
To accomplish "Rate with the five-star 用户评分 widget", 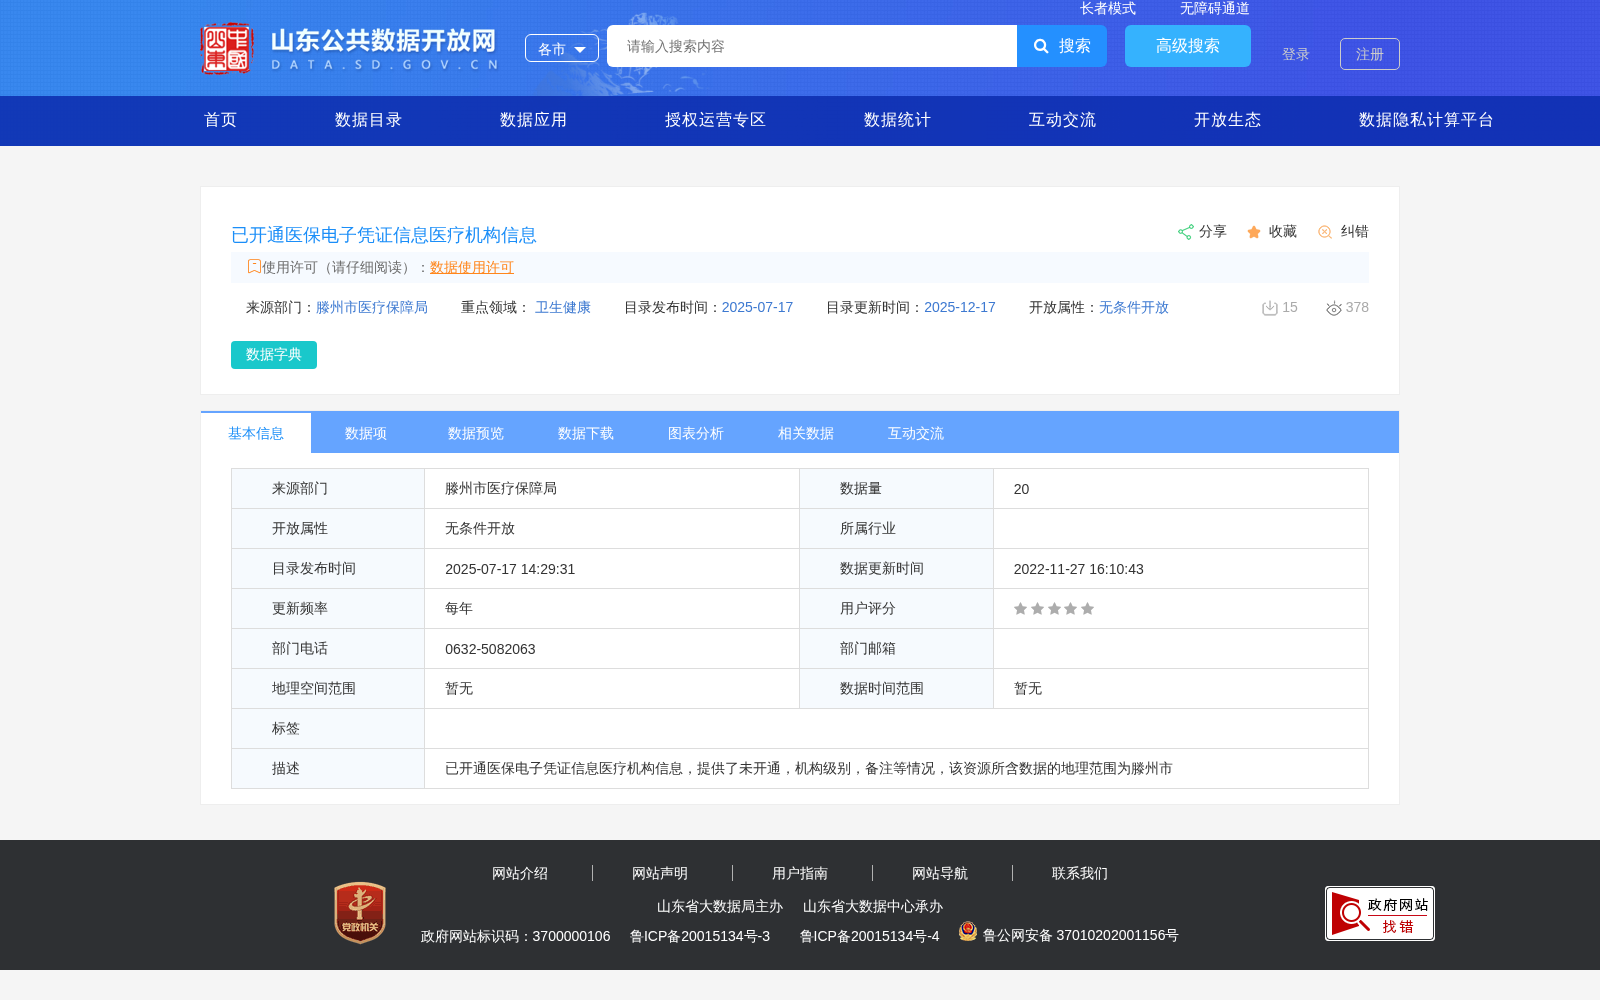I will [1054, 609].
